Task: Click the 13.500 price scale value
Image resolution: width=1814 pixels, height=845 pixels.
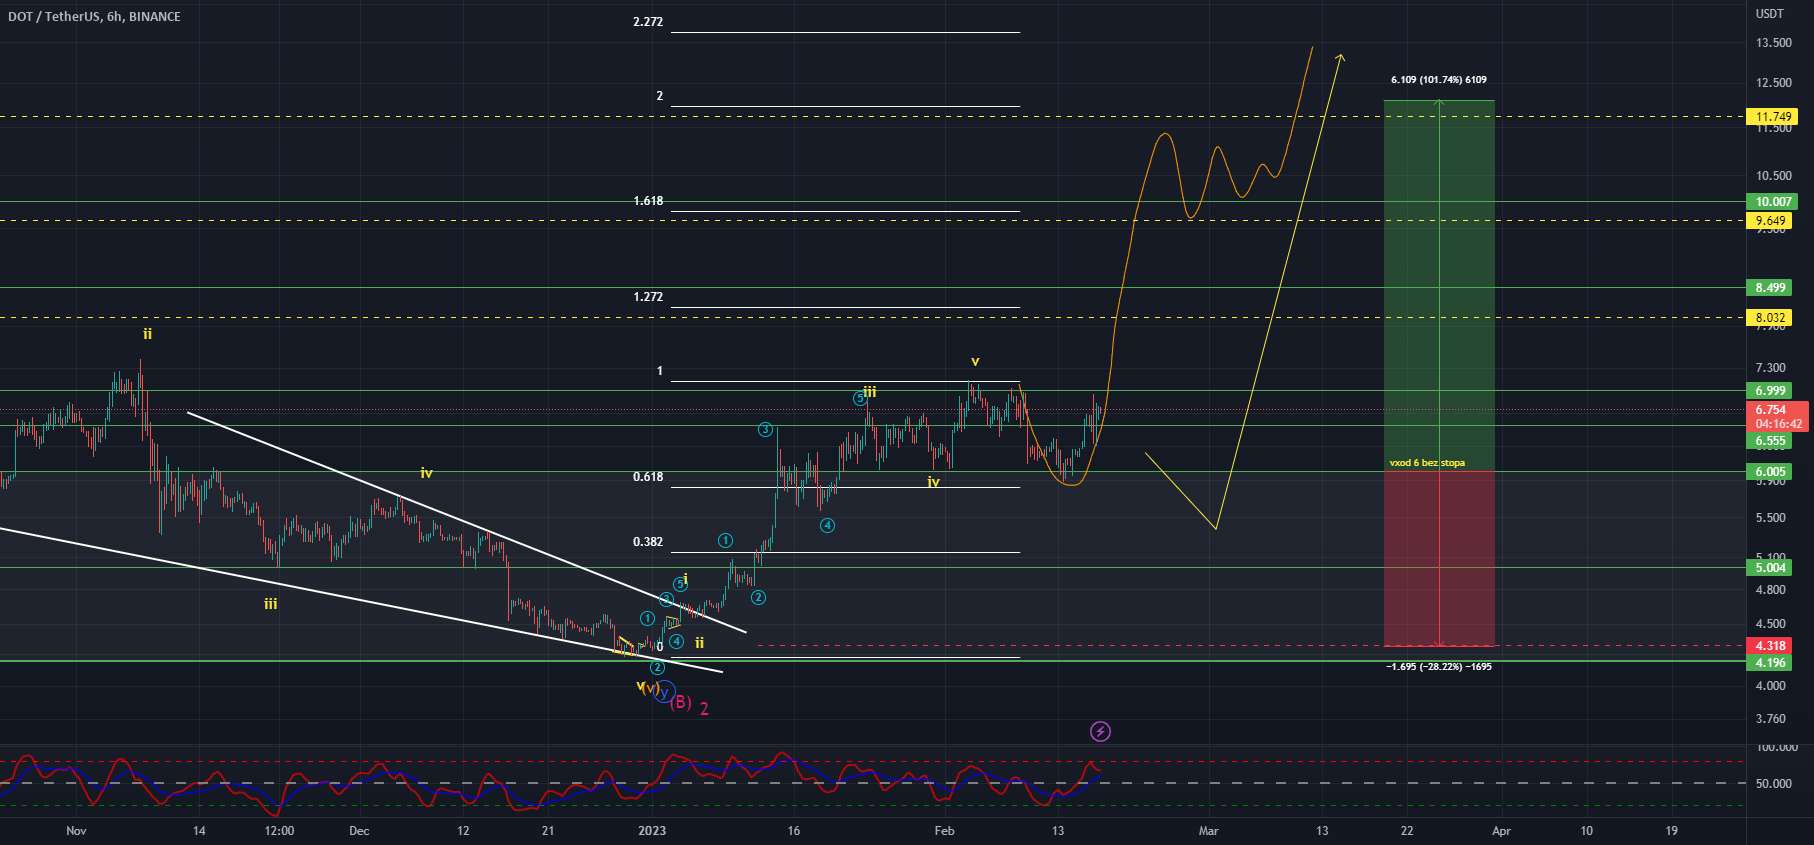Action: tap(1774, 43)
